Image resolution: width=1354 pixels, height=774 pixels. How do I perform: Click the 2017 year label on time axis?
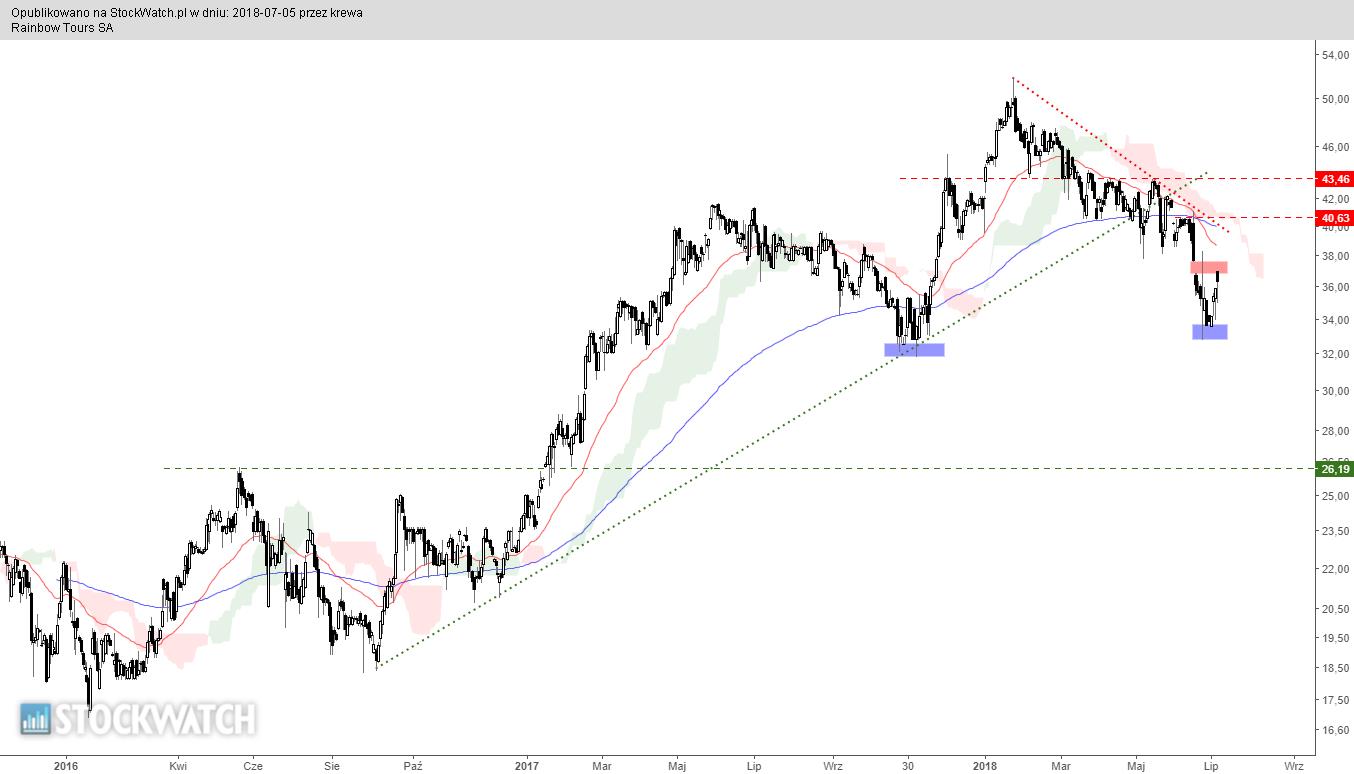coord(527,767)
